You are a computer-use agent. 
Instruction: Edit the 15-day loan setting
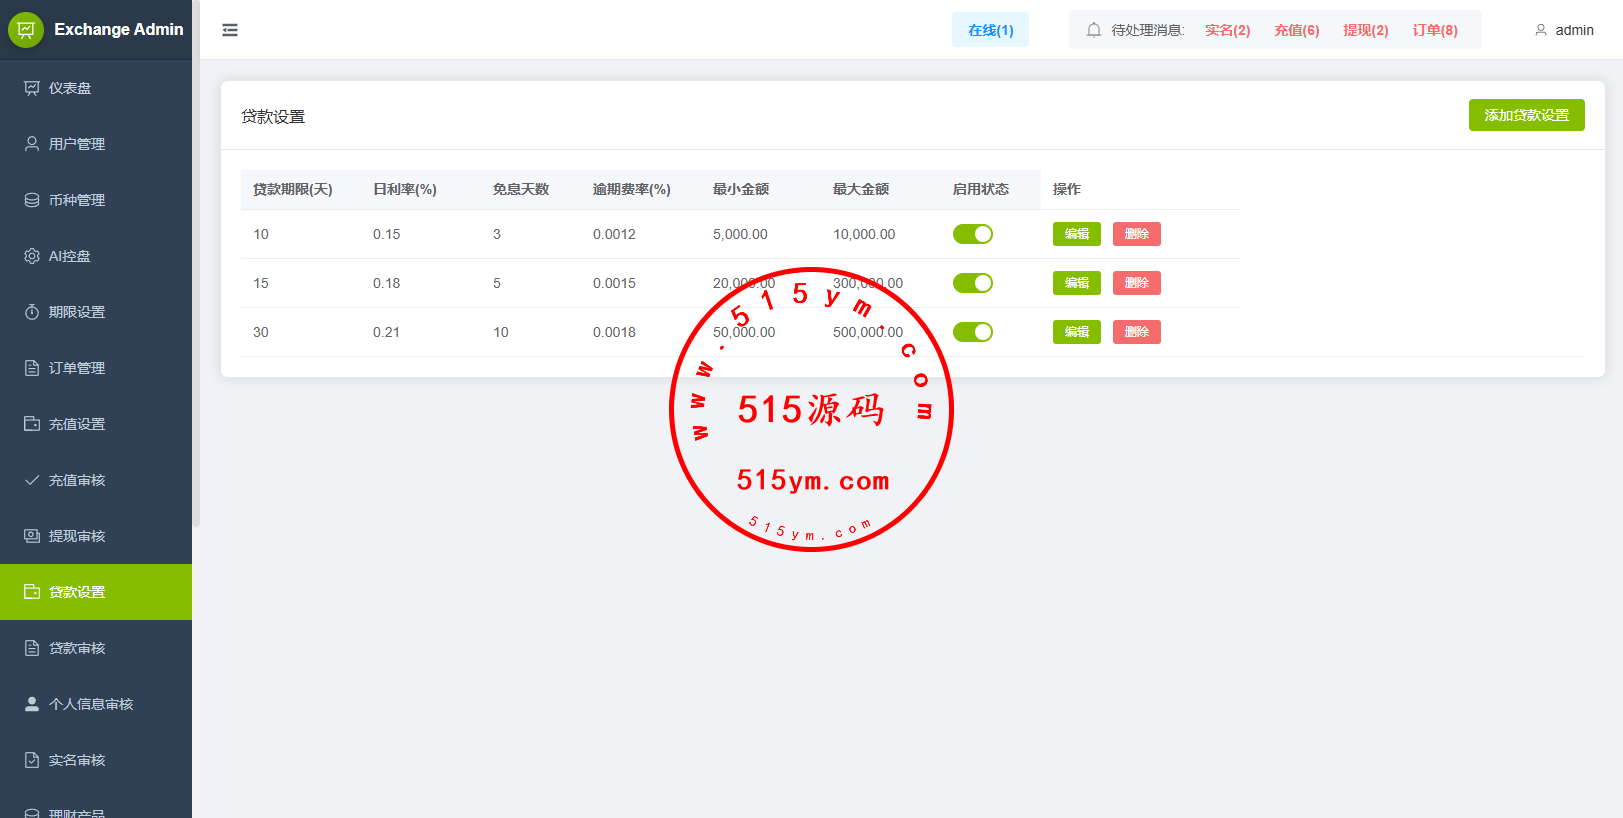(x=1077, y=283)
